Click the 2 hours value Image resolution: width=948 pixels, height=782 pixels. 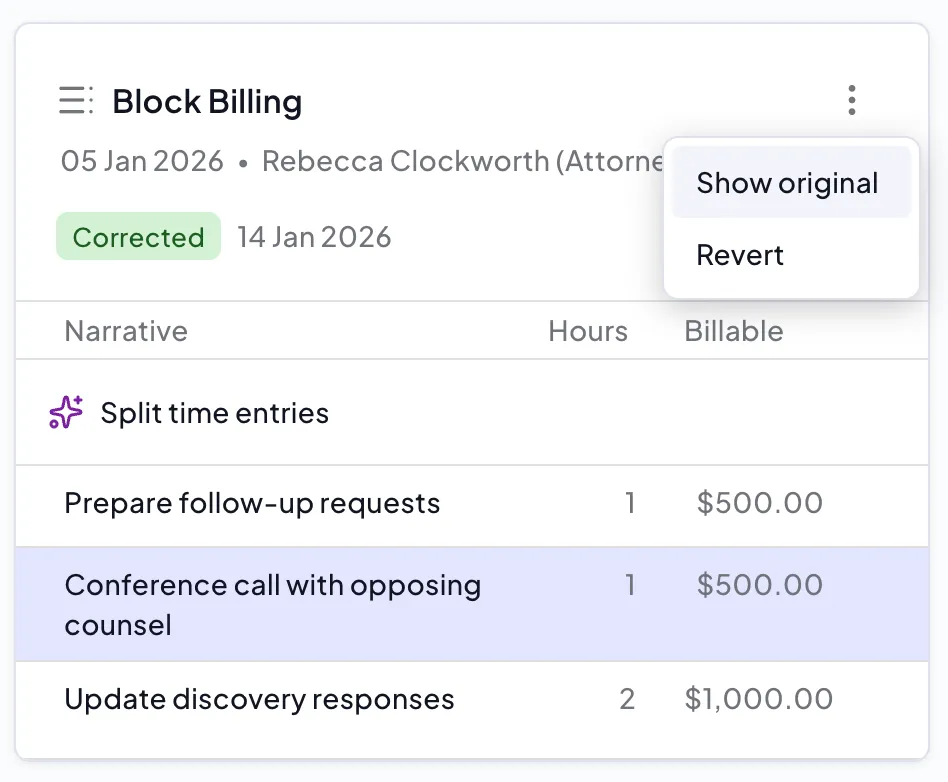[627, 699]
